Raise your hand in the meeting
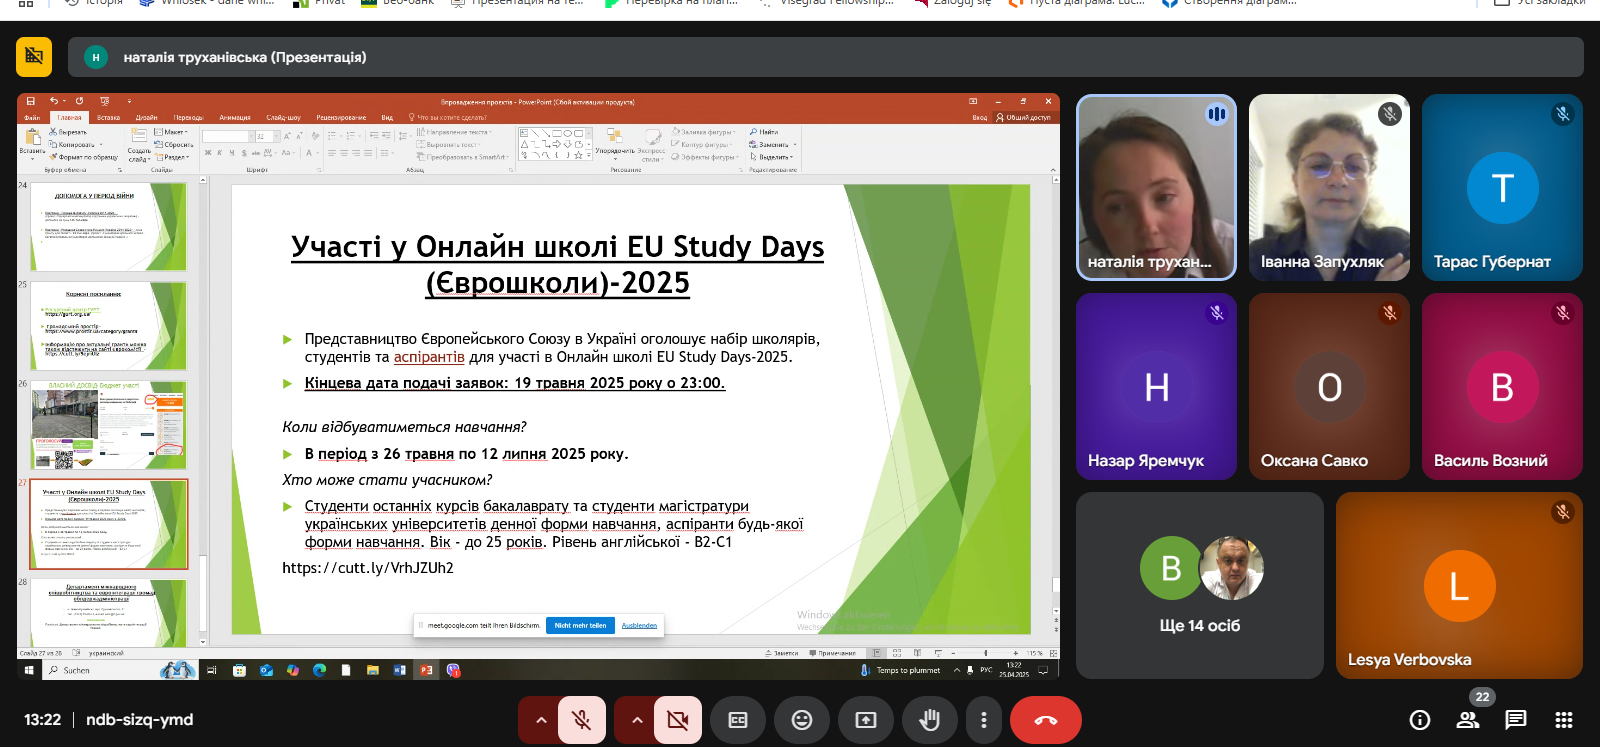The image size is (1600, 747). coord(930,720)
